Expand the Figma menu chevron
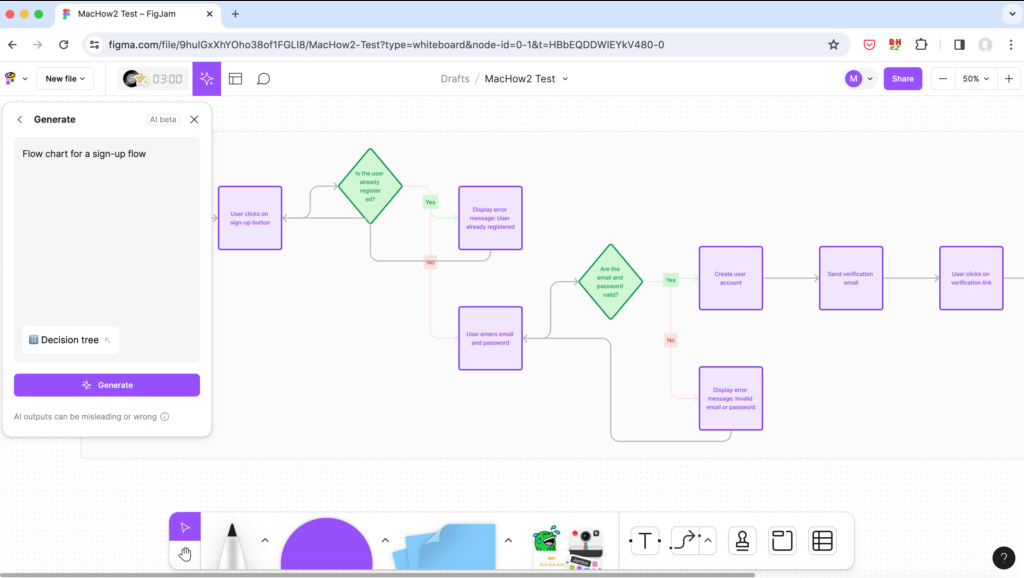 pos(25,78)
